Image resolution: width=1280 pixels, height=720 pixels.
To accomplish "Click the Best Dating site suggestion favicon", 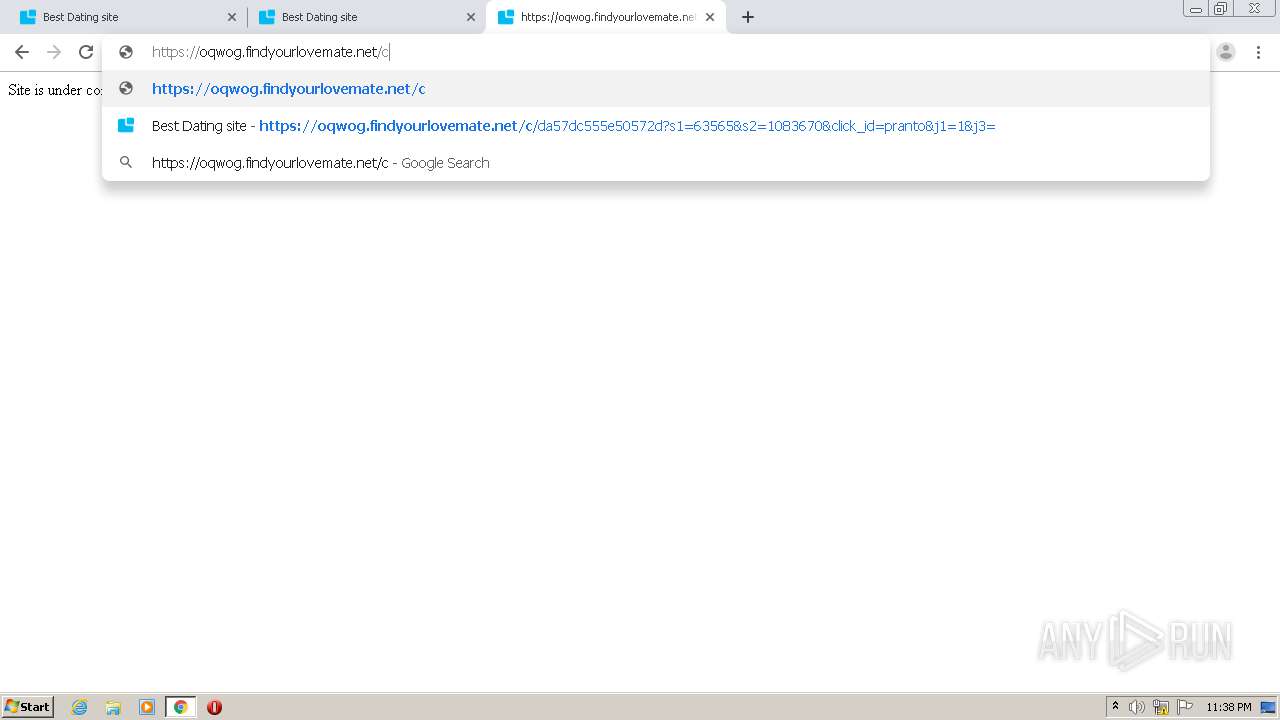I will click(x=126, y=126).
